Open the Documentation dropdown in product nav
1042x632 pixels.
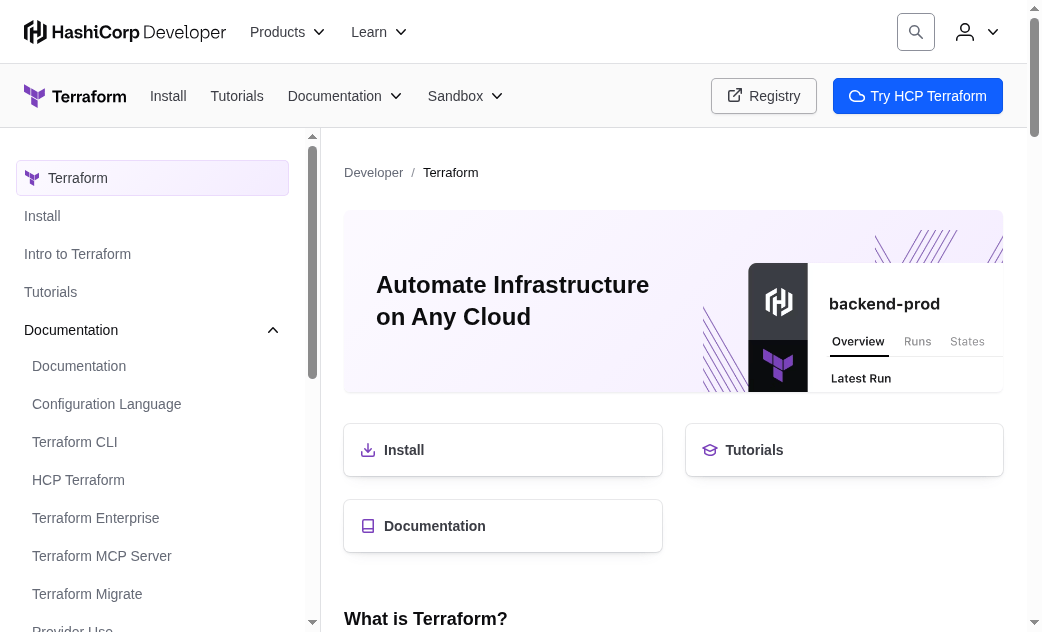pos(345,96)
